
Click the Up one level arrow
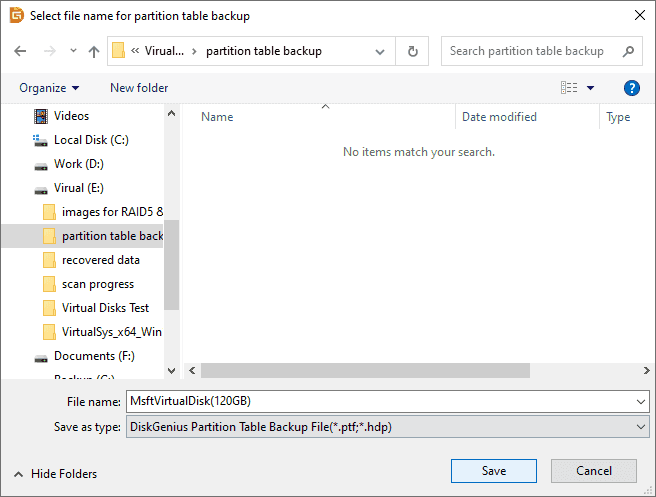pyautogui.click(x=94, y=51)
